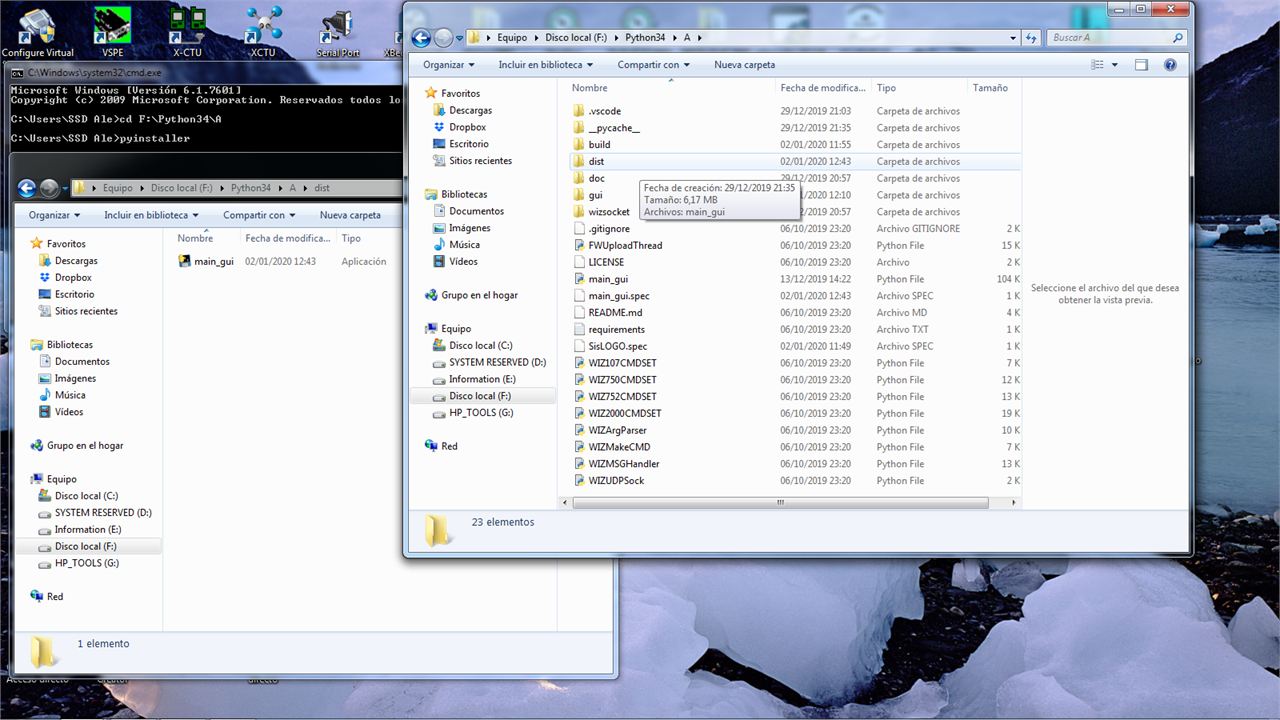Click Disco local (F:) in the dist window address bar
The height and width of the screenshot is (720, 1280).
181,188
